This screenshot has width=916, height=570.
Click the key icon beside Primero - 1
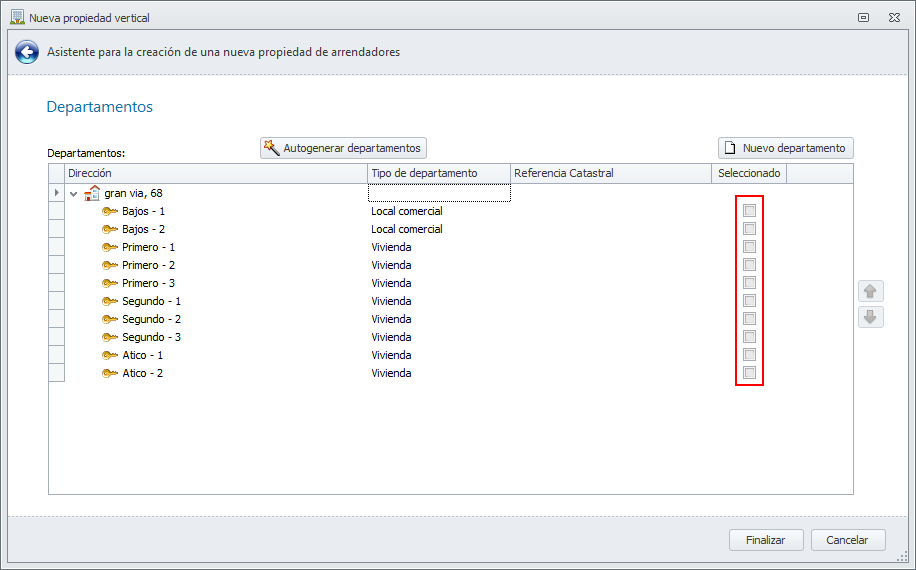point(110,248)
